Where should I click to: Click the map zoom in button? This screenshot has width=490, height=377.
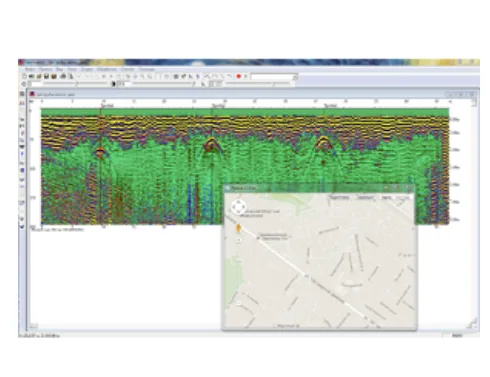(238, 240)
